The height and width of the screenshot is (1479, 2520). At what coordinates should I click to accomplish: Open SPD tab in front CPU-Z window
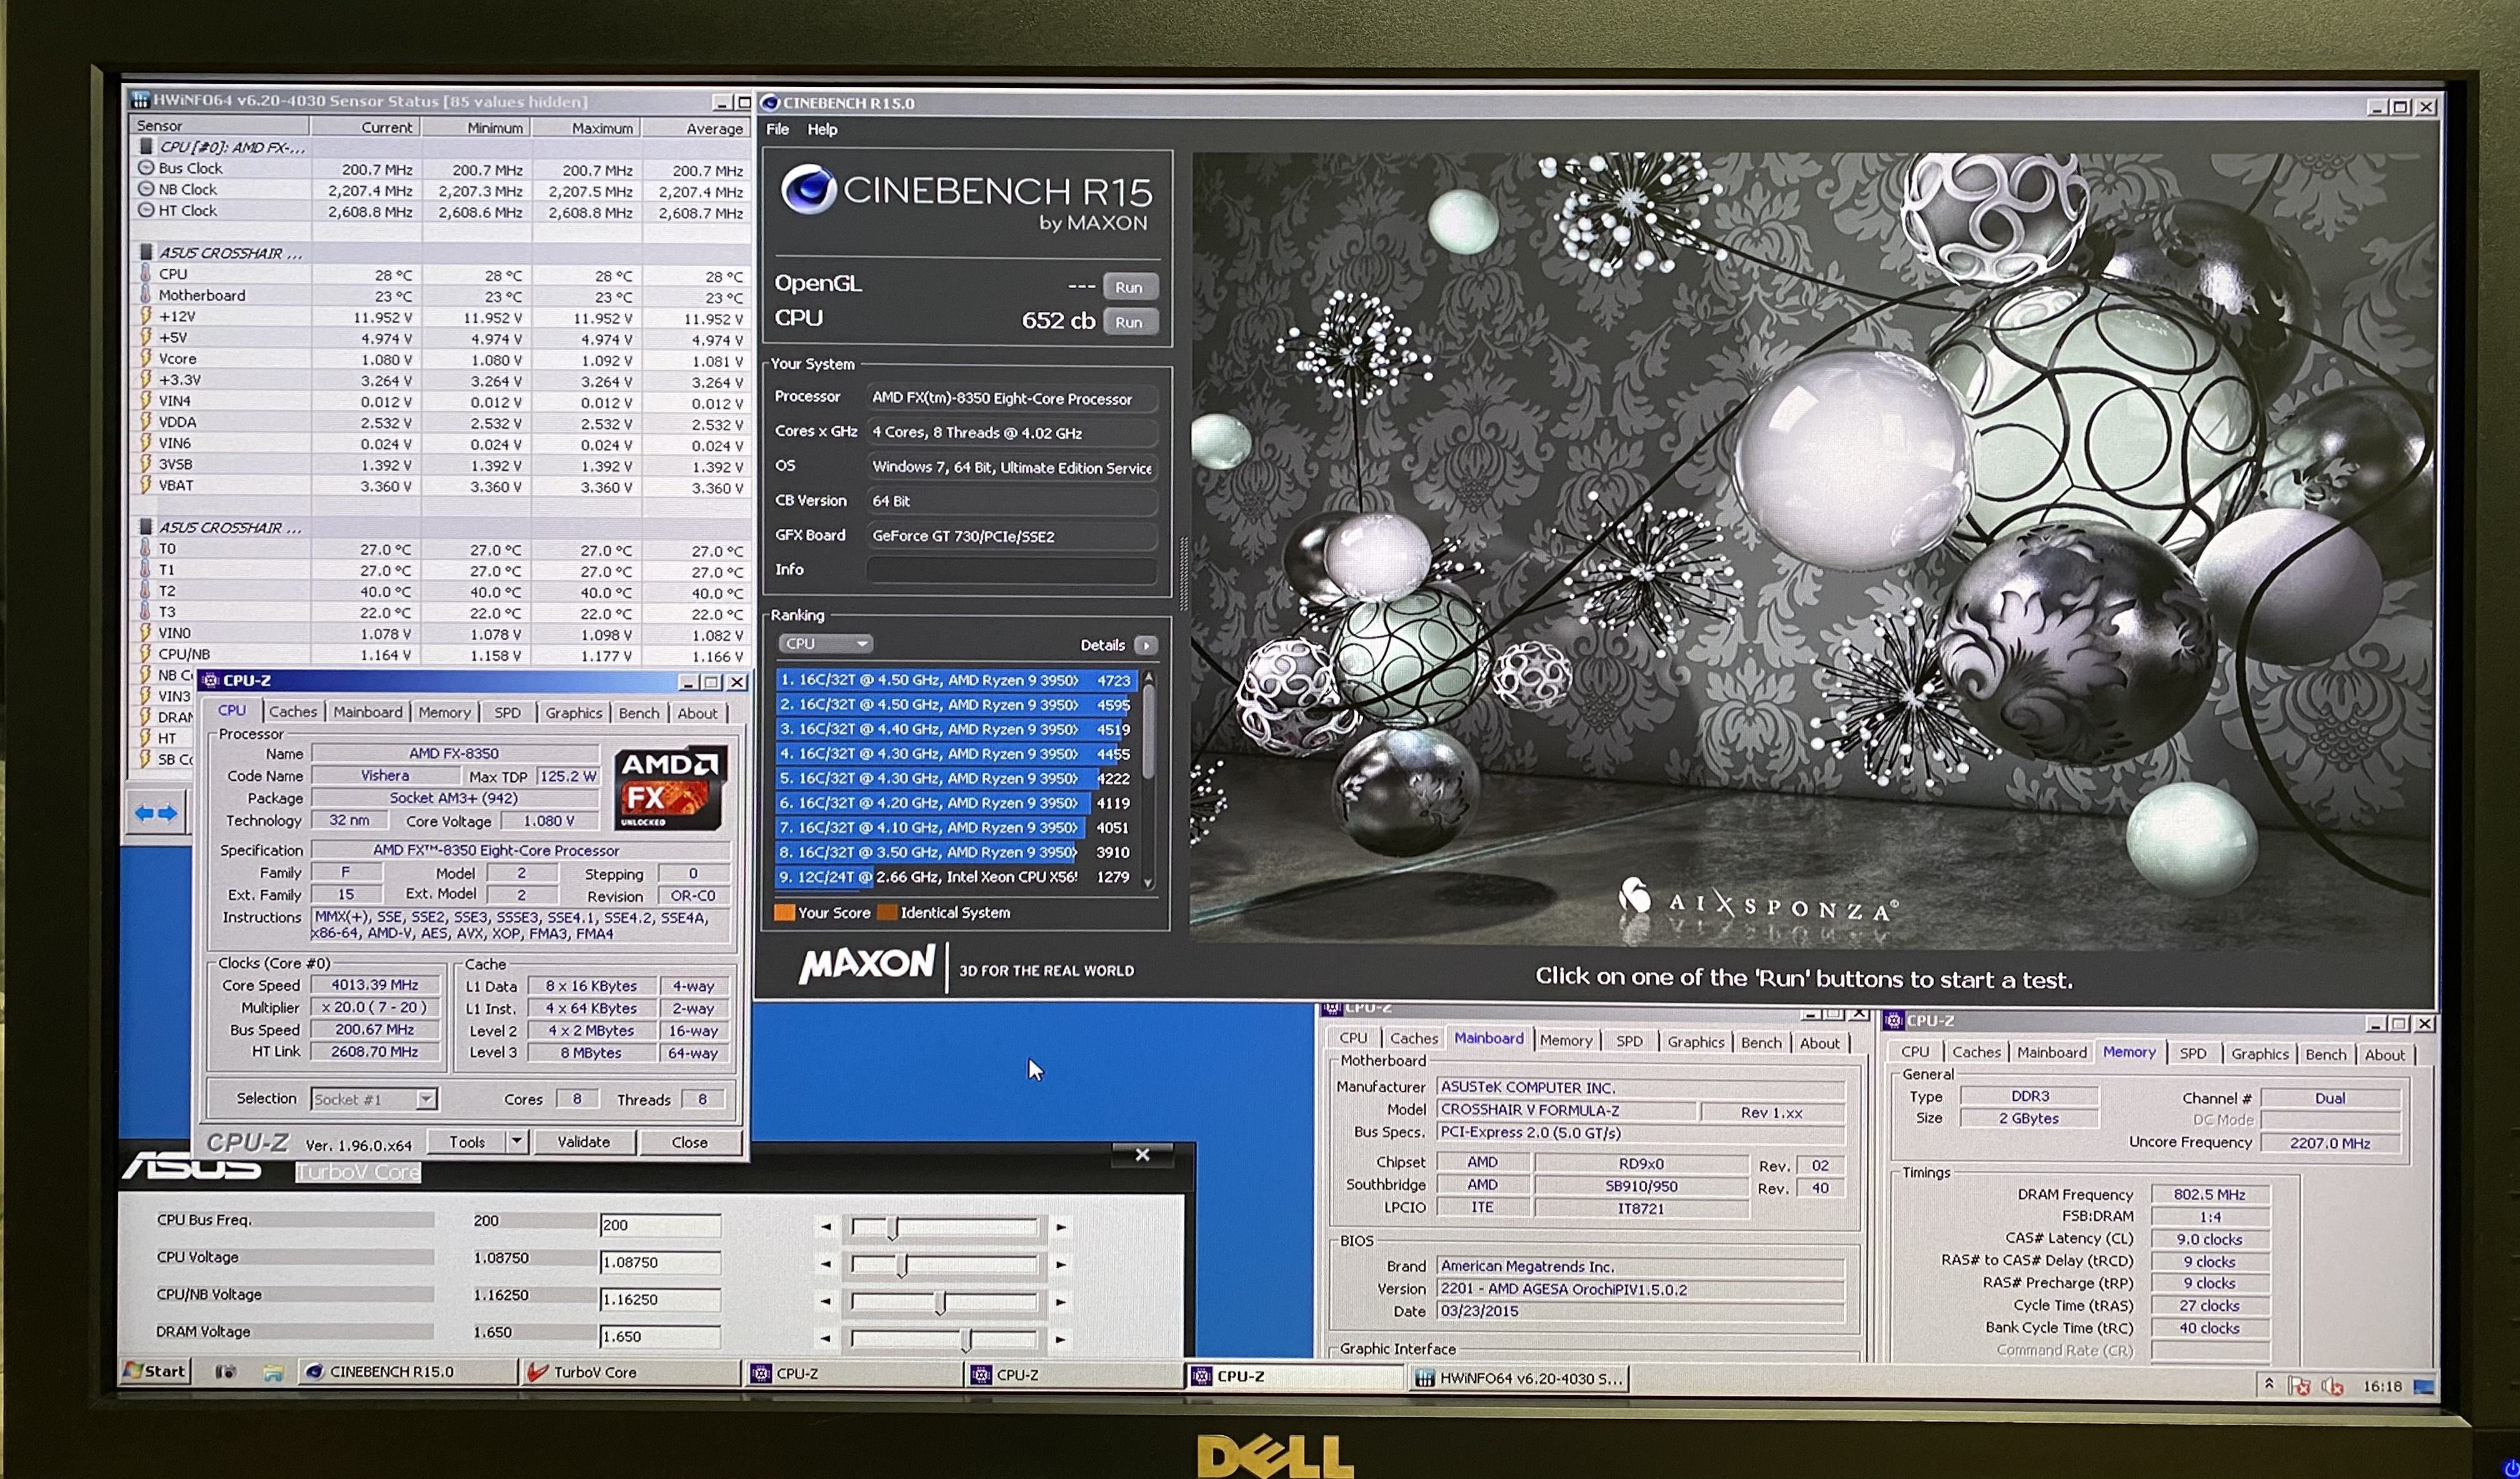pos(507,713)
